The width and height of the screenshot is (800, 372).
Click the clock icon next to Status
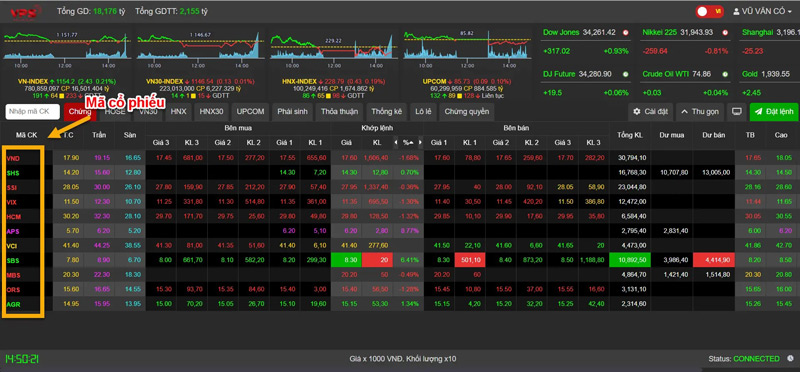coord(790,359)
